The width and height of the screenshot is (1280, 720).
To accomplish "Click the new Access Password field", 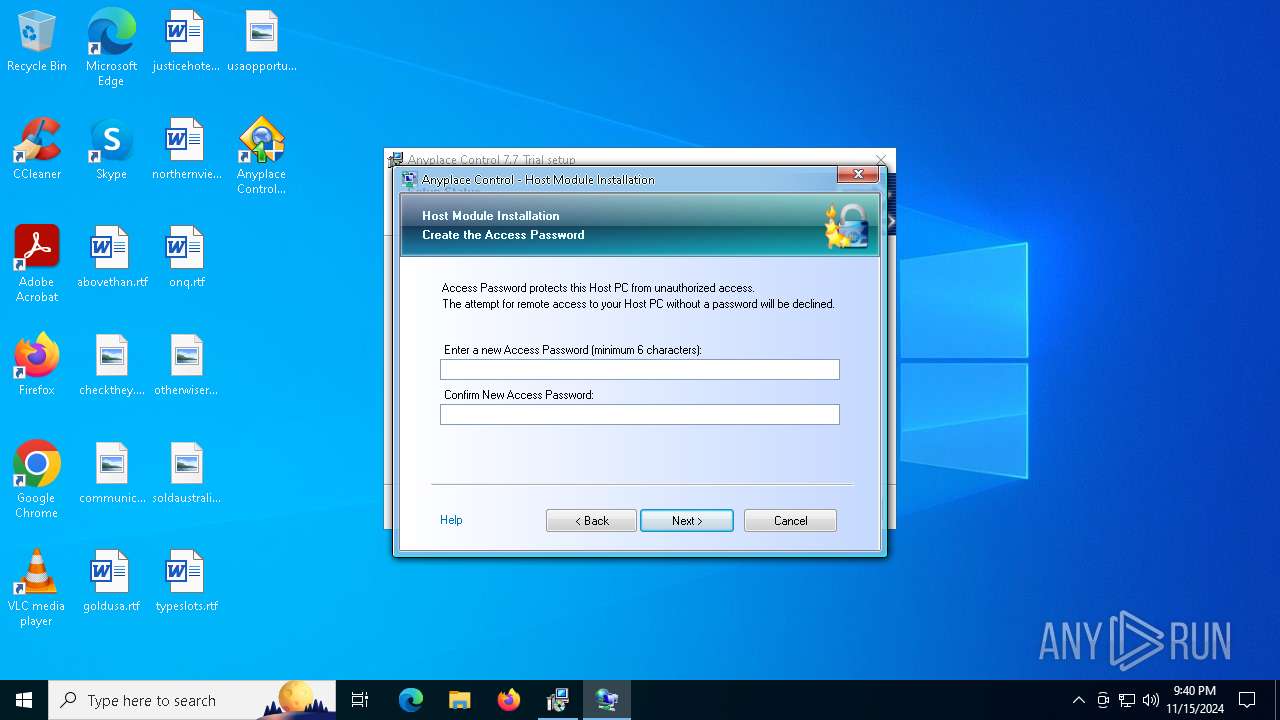I will (640, 370).
